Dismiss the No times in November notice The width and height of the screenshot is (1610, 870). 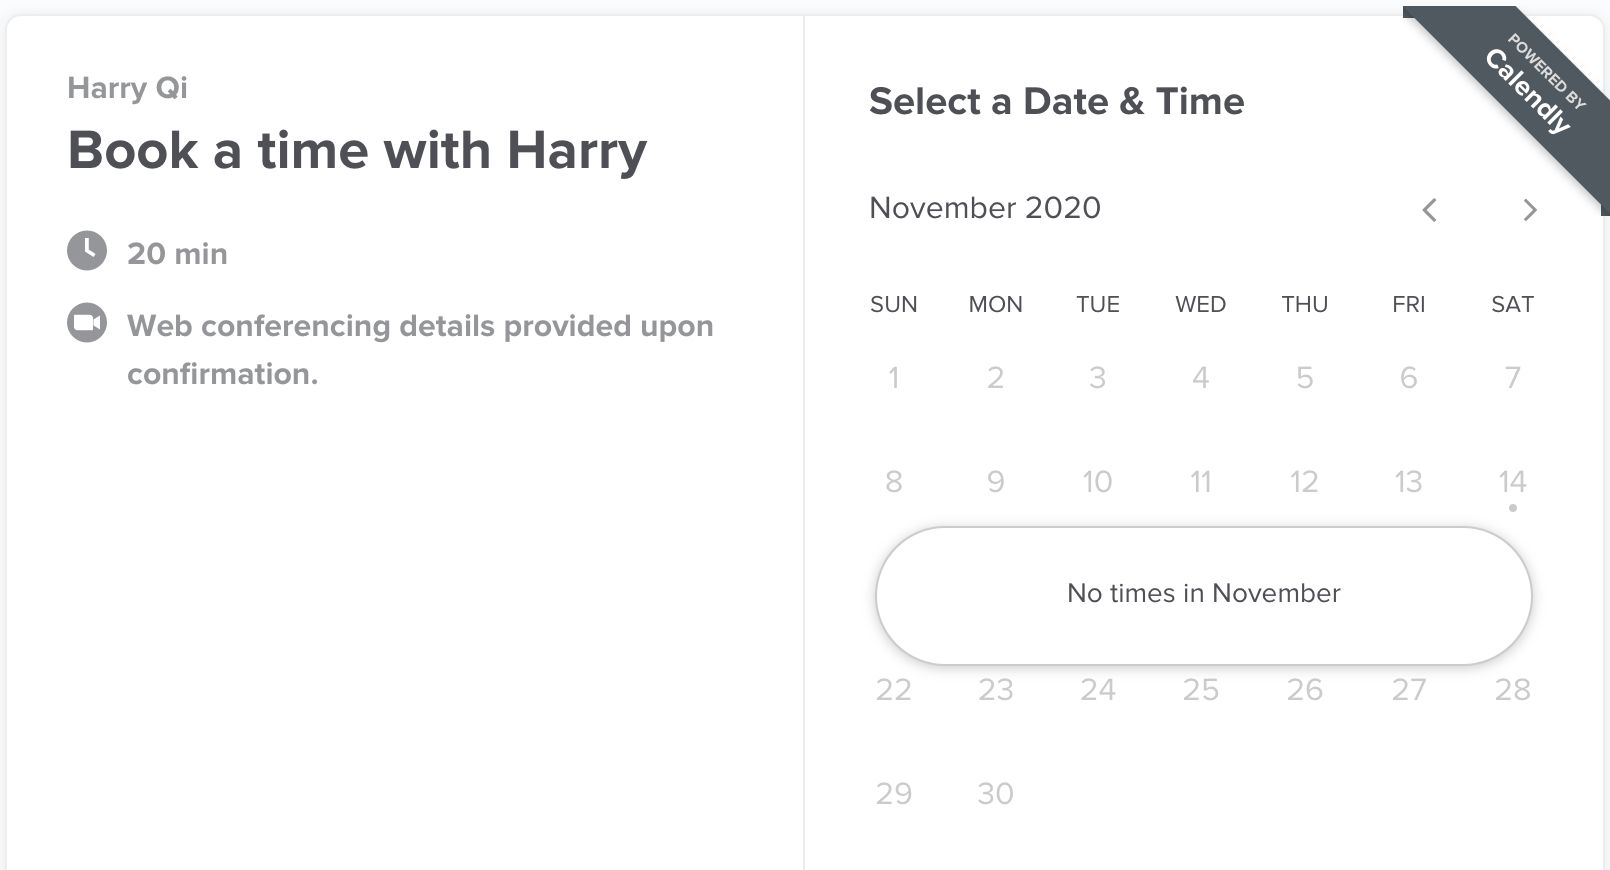(x=1203, y=593)
